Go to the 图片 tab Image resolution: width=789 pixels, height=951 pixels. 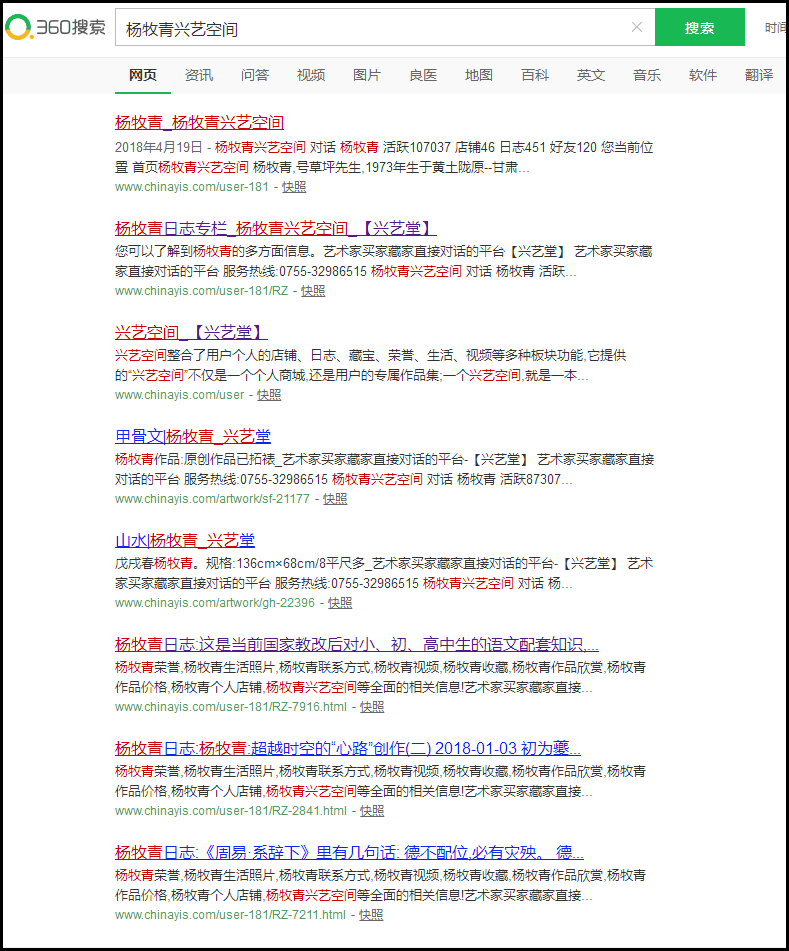(x=367, y=75)
